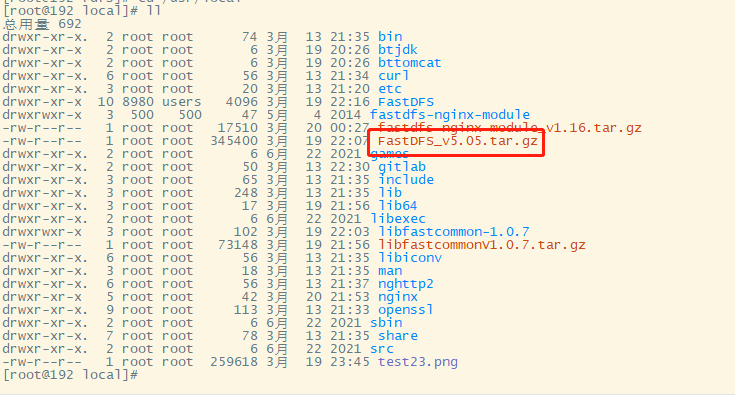Viewport: 735px width, 395px height.
Task: Click the libiconv directory name
Action: point(410,258)
